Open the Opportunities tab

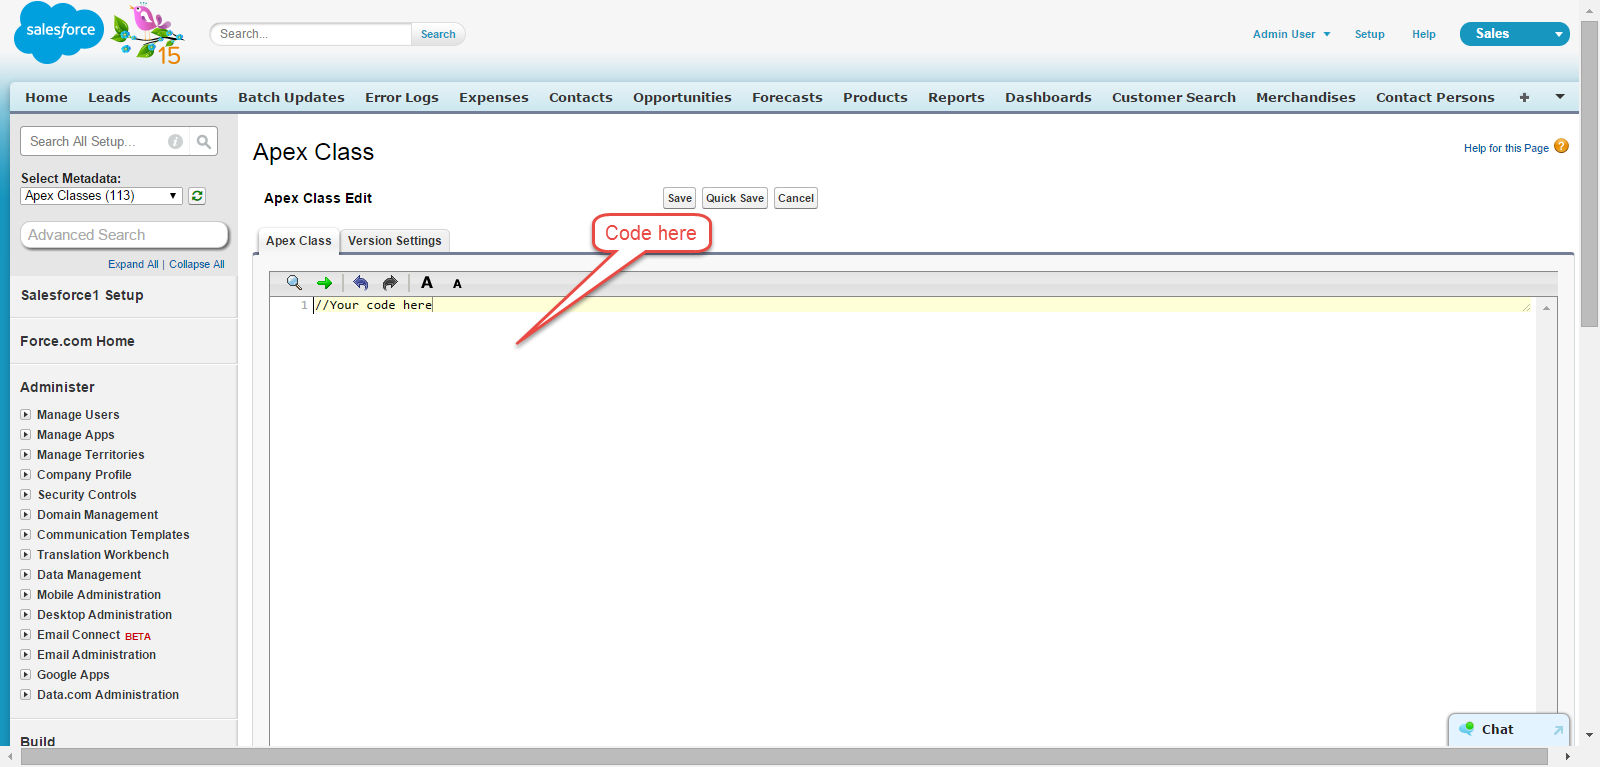pyautogui.click(x=682, y=97)
